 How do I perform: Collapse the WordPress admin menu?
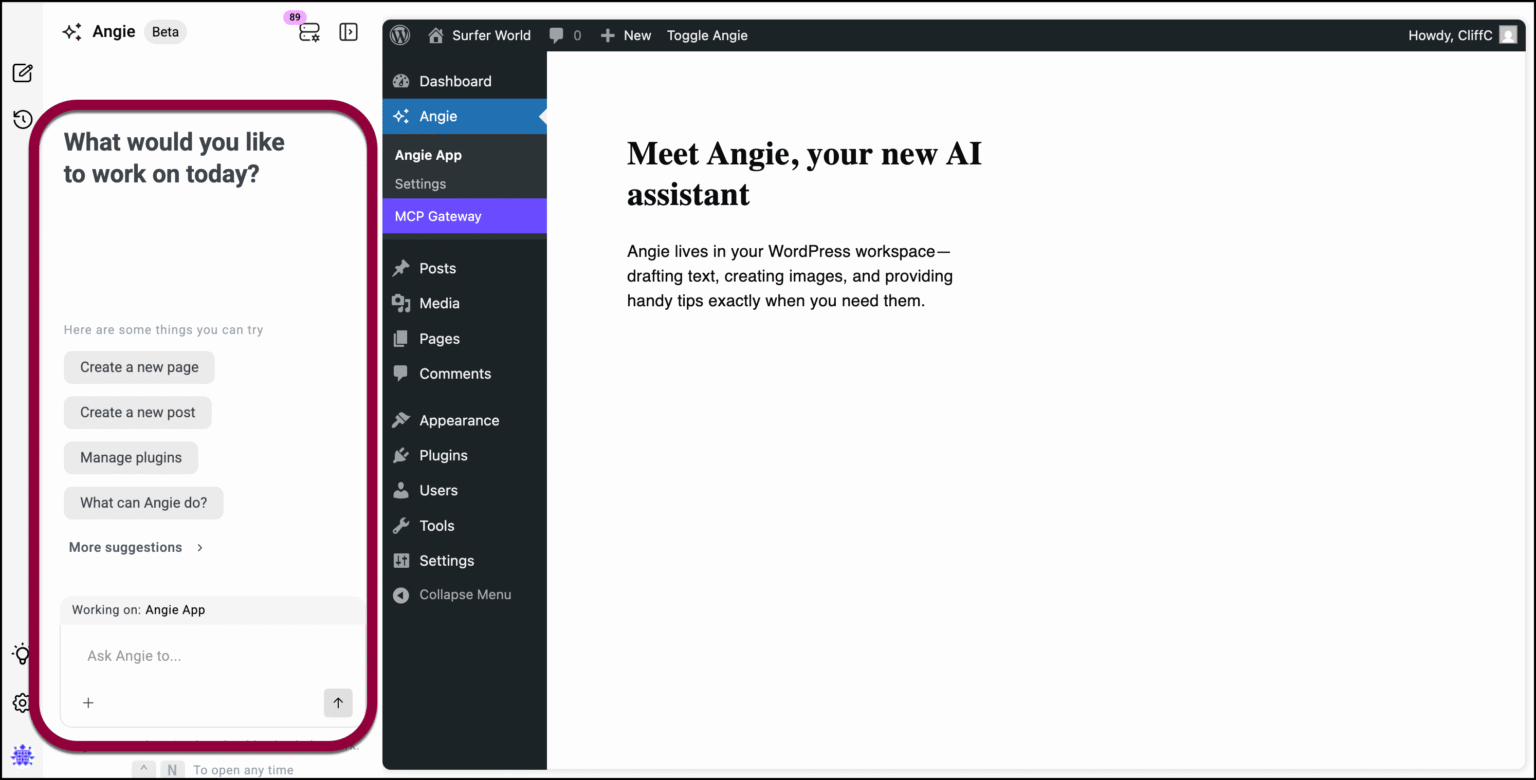tap(465, 595)
